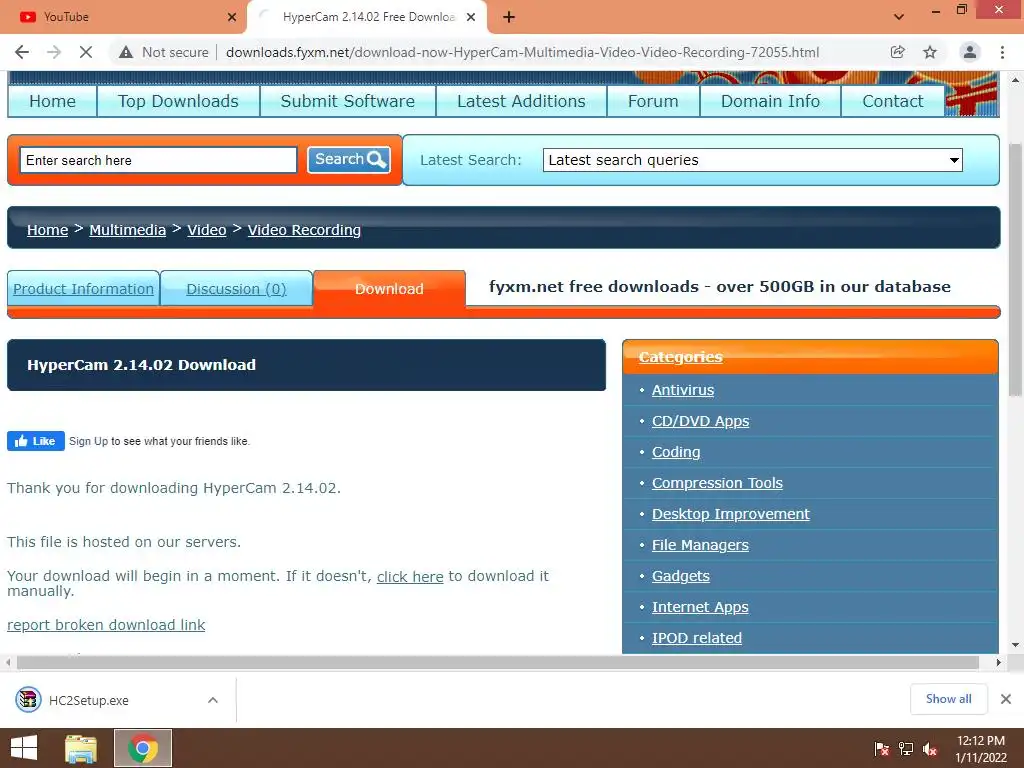
Task: Open Internet Apps category
Action: click(700, 607)
